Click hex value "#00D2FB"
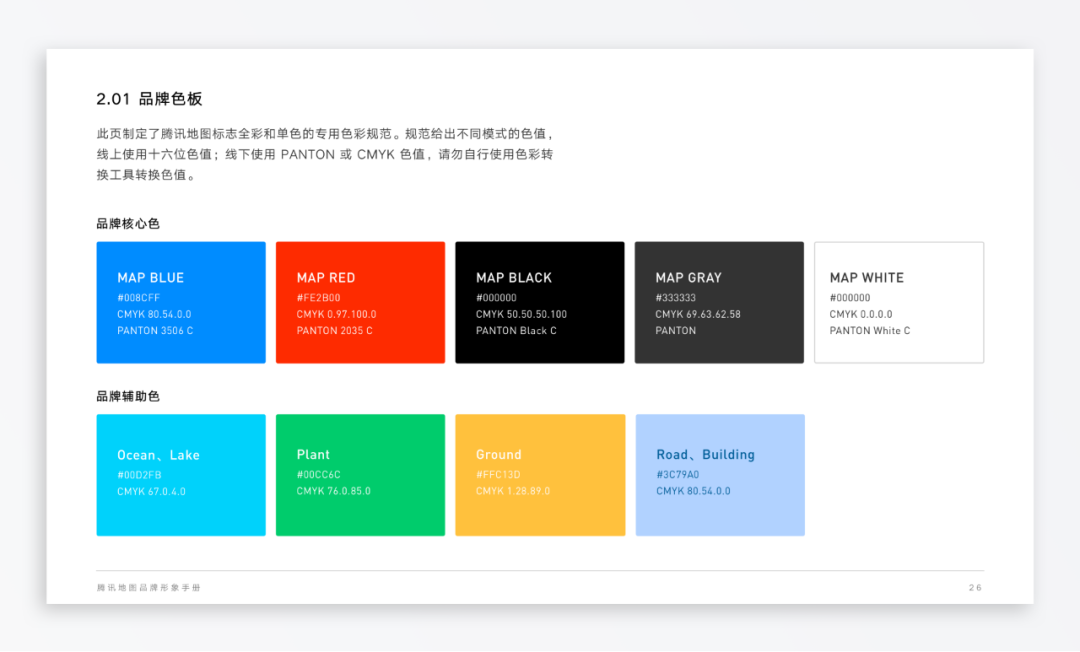The image size is (1080, 652). [139, 475]
